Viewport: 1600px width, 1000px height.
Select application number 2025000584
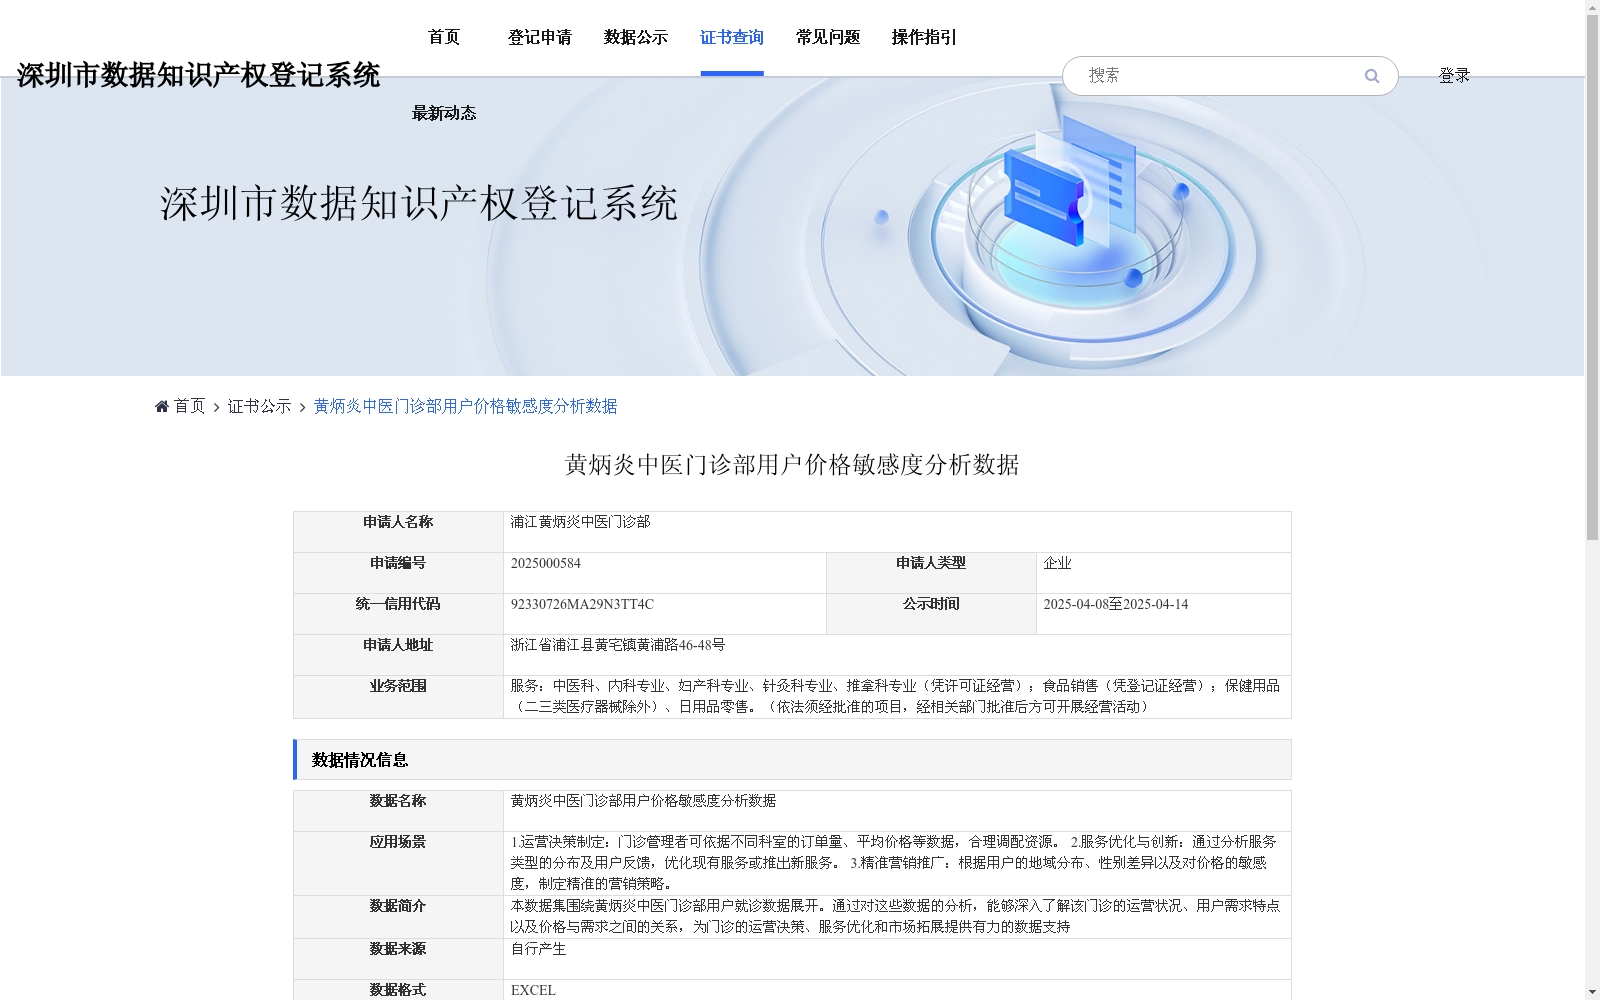point(546,563)
